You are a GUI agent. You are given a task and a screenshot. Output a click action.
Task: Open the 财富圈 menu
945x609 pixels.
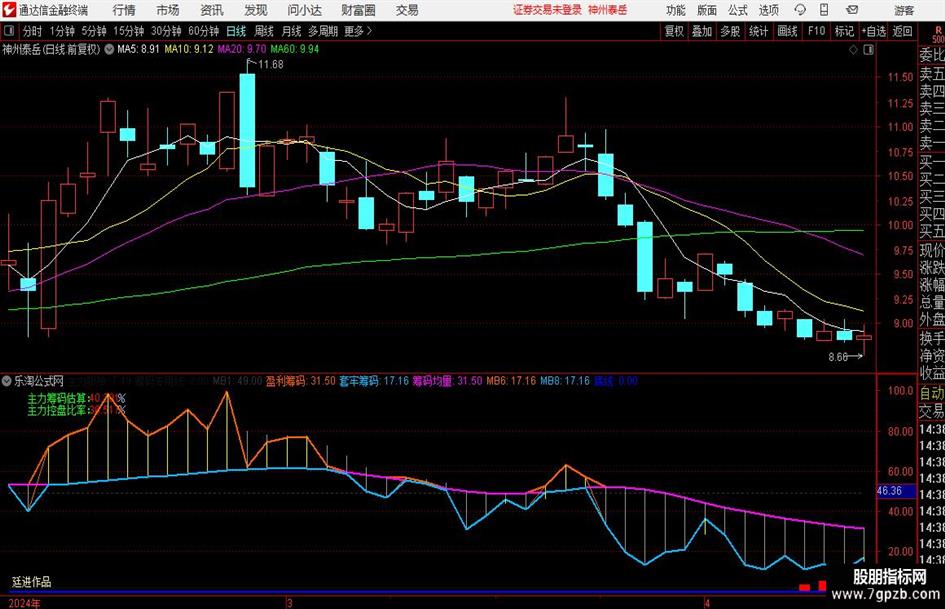[358, 10]
